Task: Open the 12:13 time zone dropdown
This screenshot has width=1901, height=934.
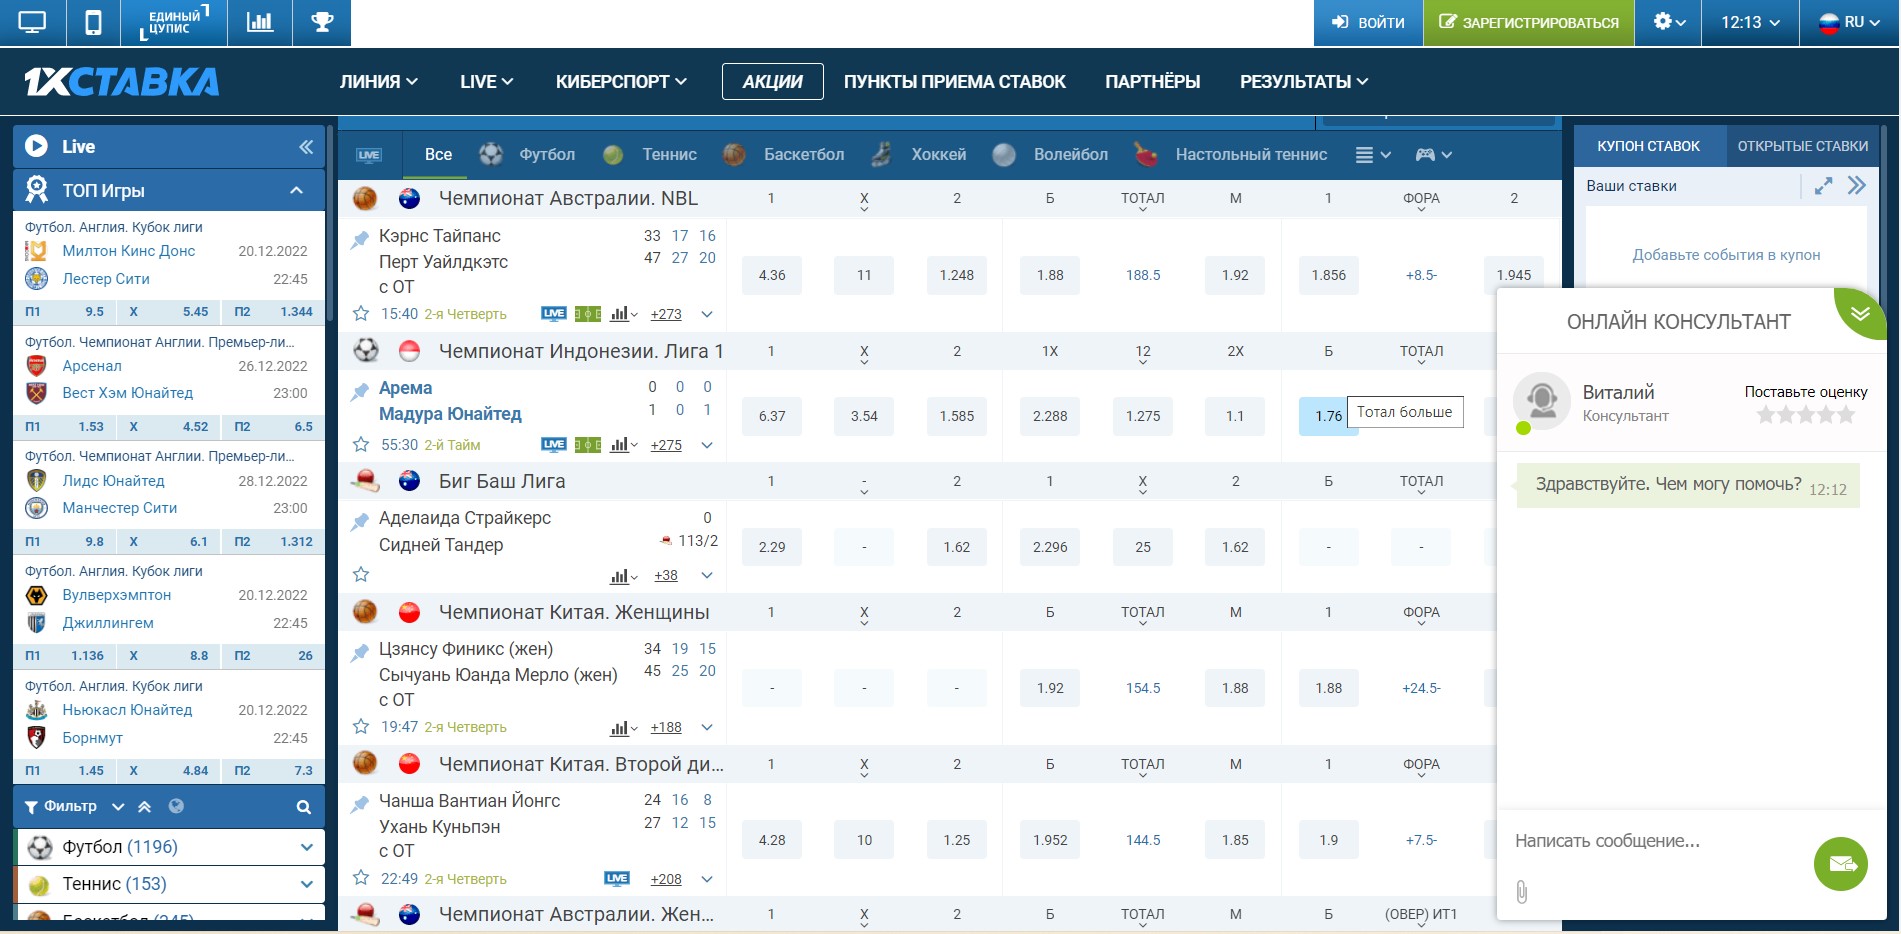Action: tap(1750, 22)
